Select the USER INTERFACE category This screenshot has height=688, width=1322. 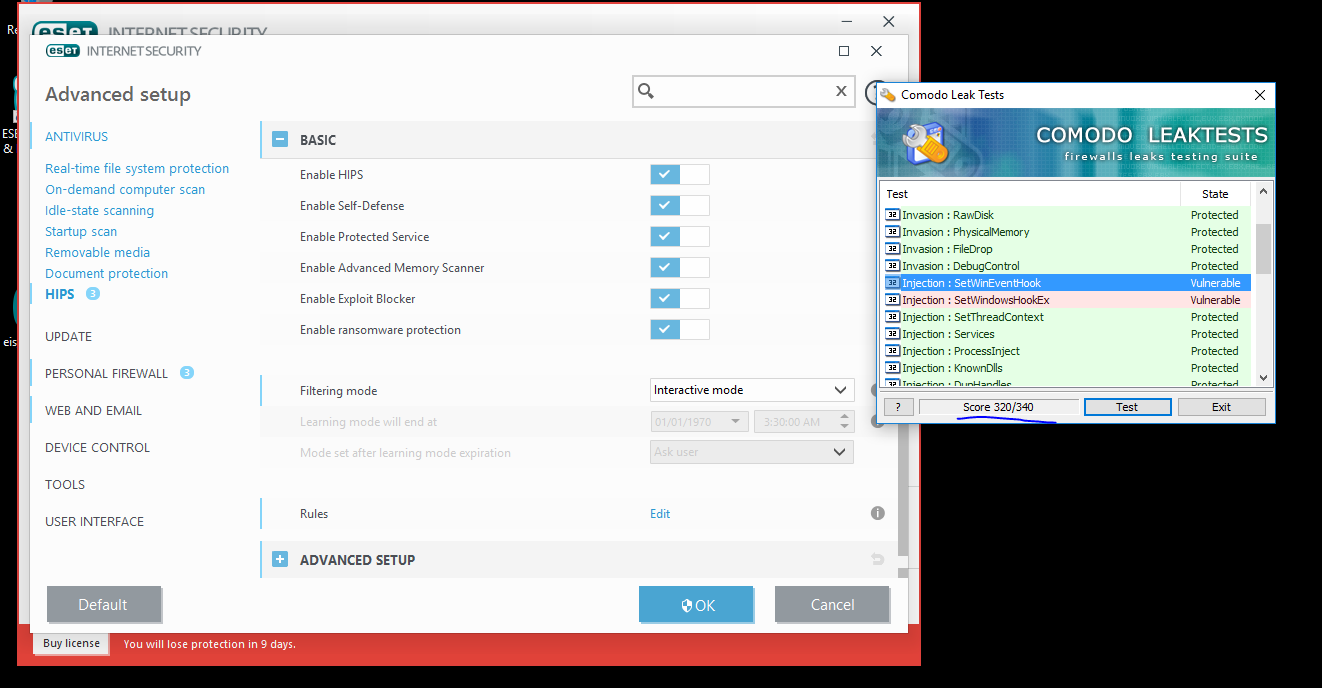(x=94, y=521)
